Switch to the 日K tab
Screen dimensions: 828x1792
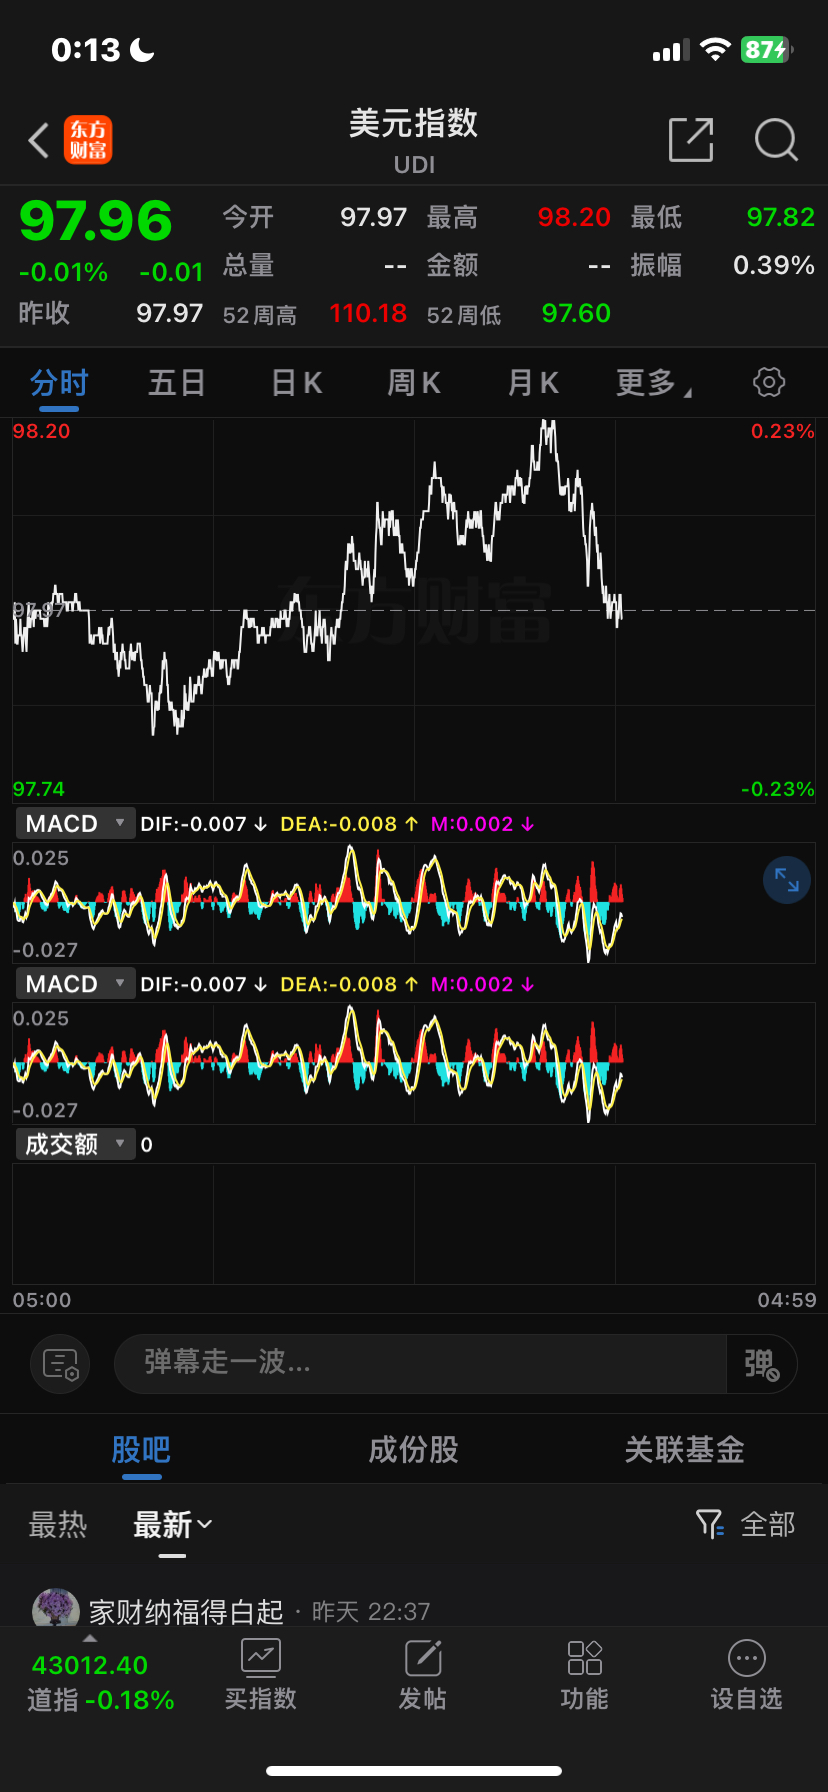297,382
